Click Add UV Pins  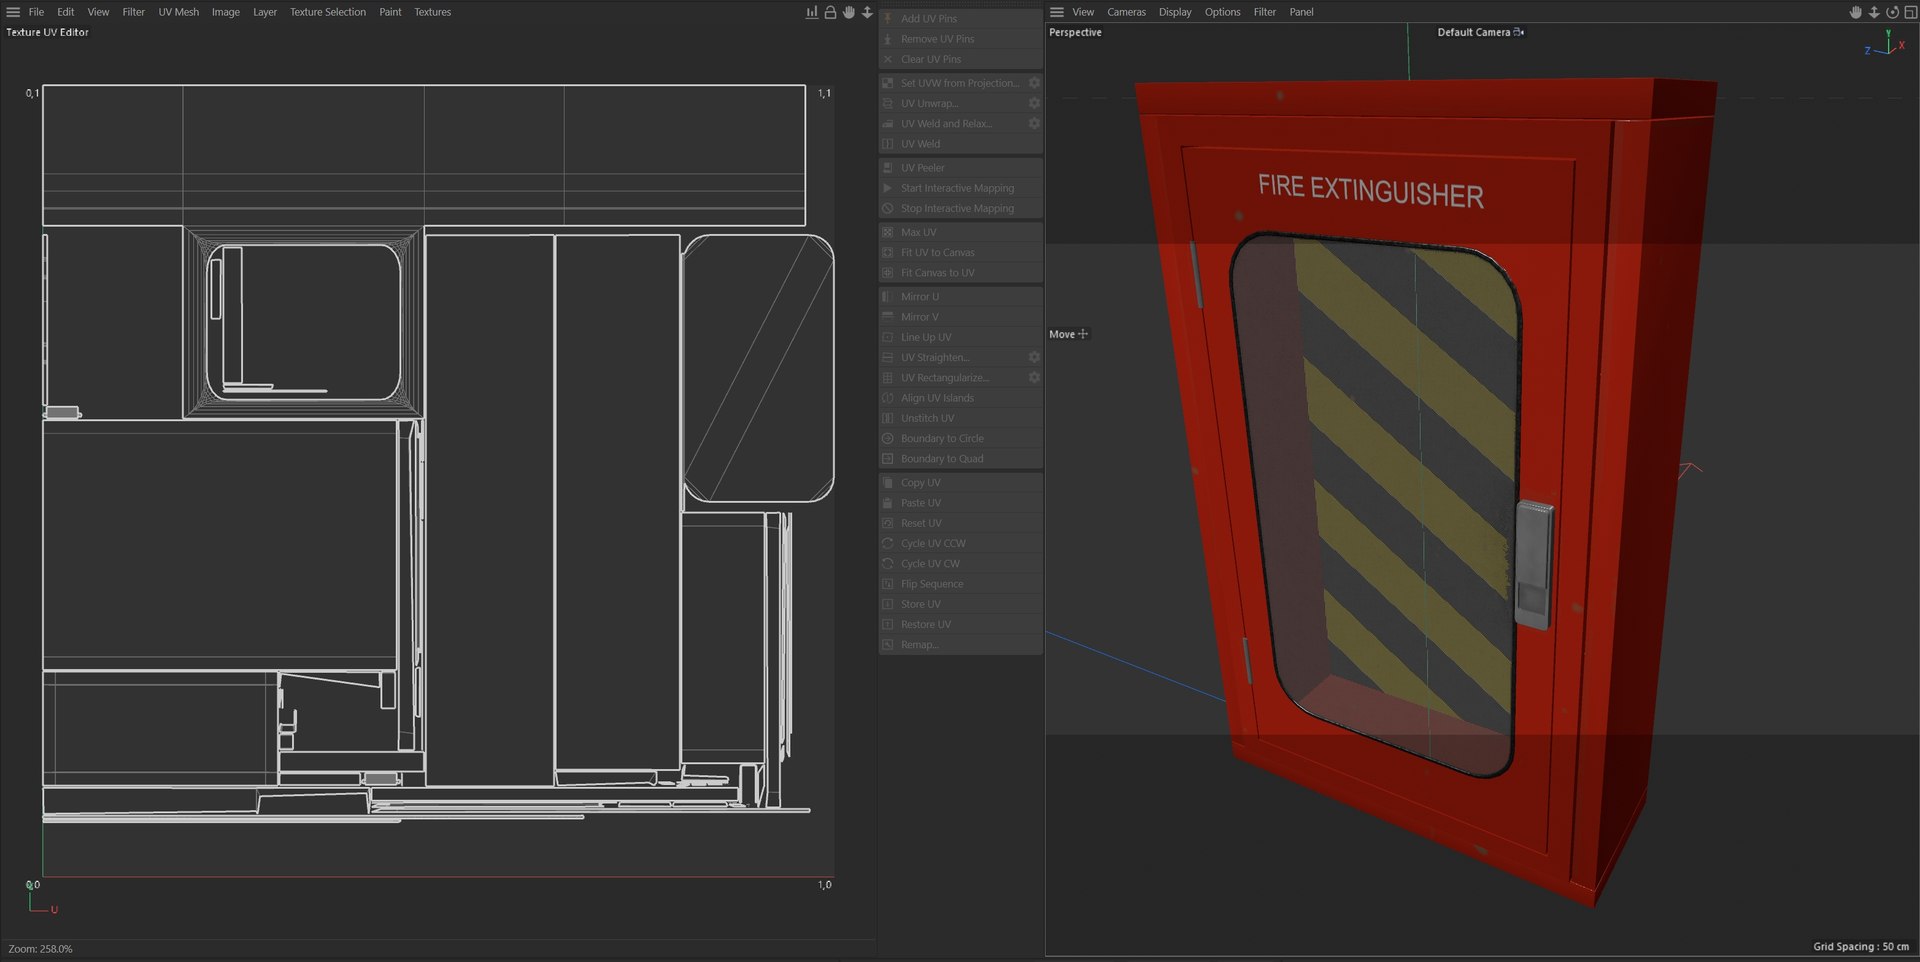point(961,18)
